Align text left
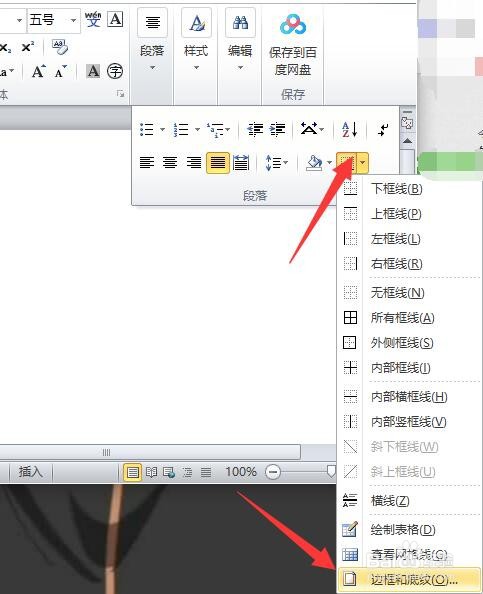 coord(147,163)
